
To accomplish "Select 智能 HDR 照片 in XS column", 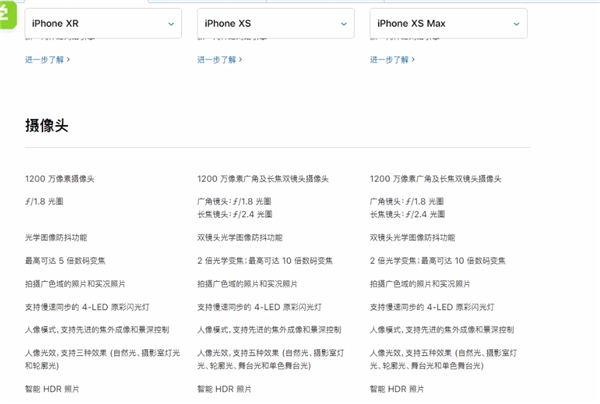I will [x=224, y=389].
